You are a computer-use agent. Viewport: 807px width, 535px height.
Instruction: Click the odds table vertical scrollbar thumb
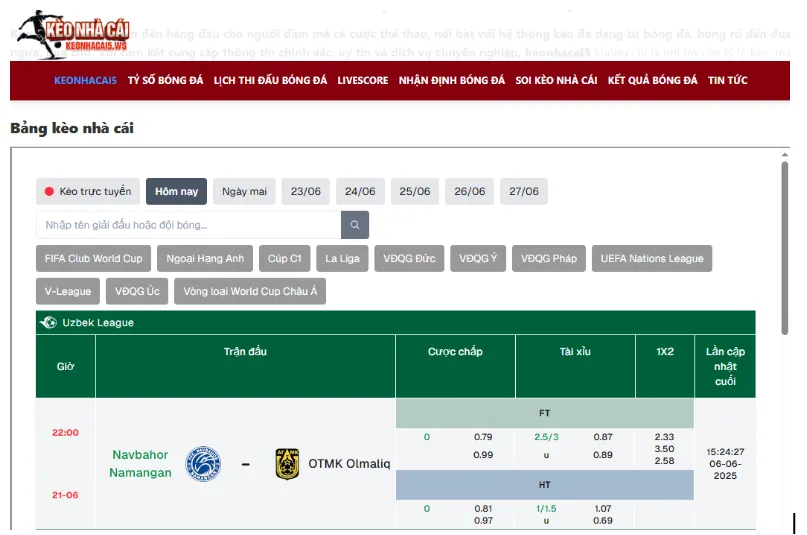[x=784, y=248]
